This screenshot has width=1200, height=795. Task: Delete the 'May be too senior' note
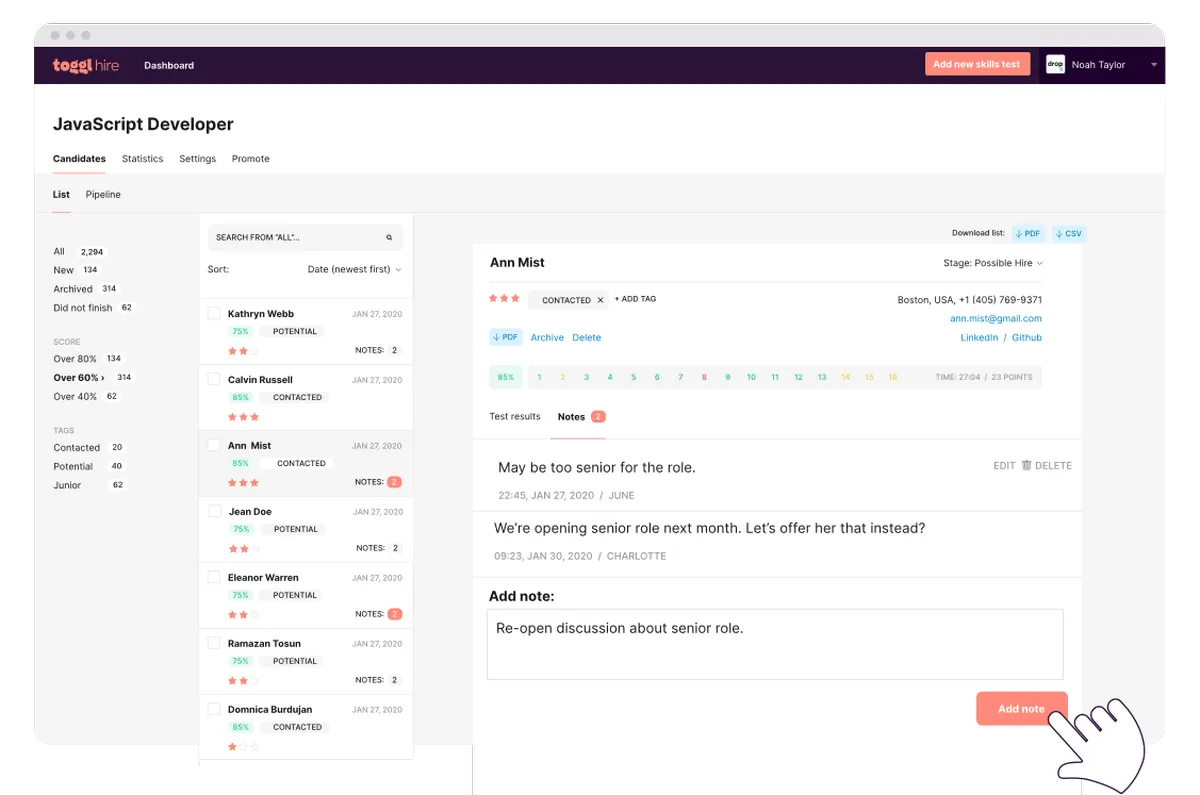point(1046,466)
